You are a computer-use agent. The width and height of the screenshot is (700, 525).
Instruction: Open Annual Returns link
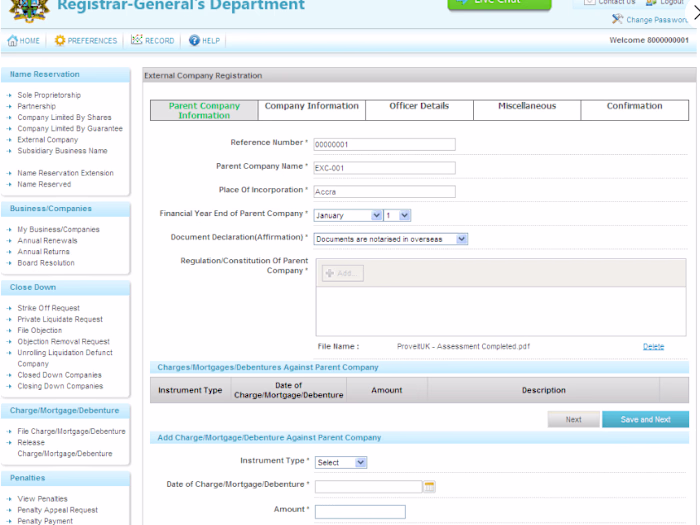pos(43,252)
